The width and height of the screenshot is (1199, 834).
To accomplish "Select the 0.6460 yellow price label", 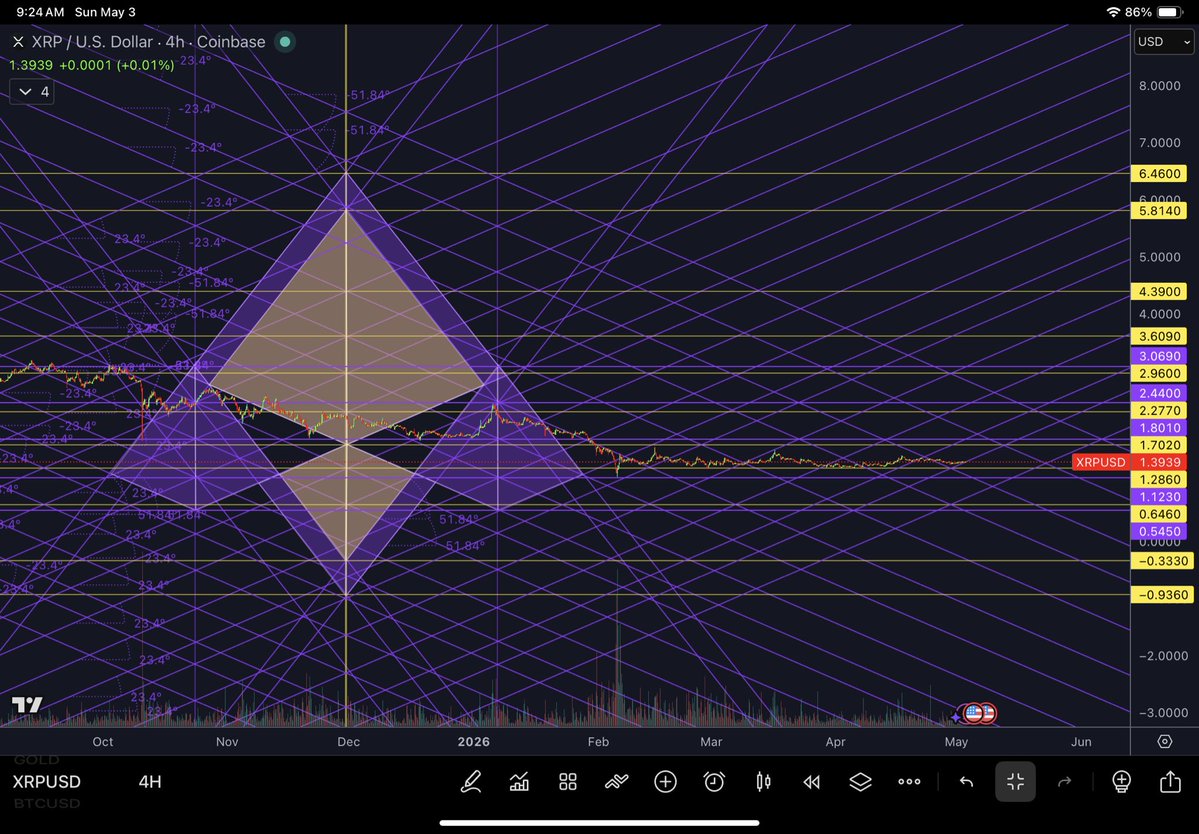I will pos(1159,514).
